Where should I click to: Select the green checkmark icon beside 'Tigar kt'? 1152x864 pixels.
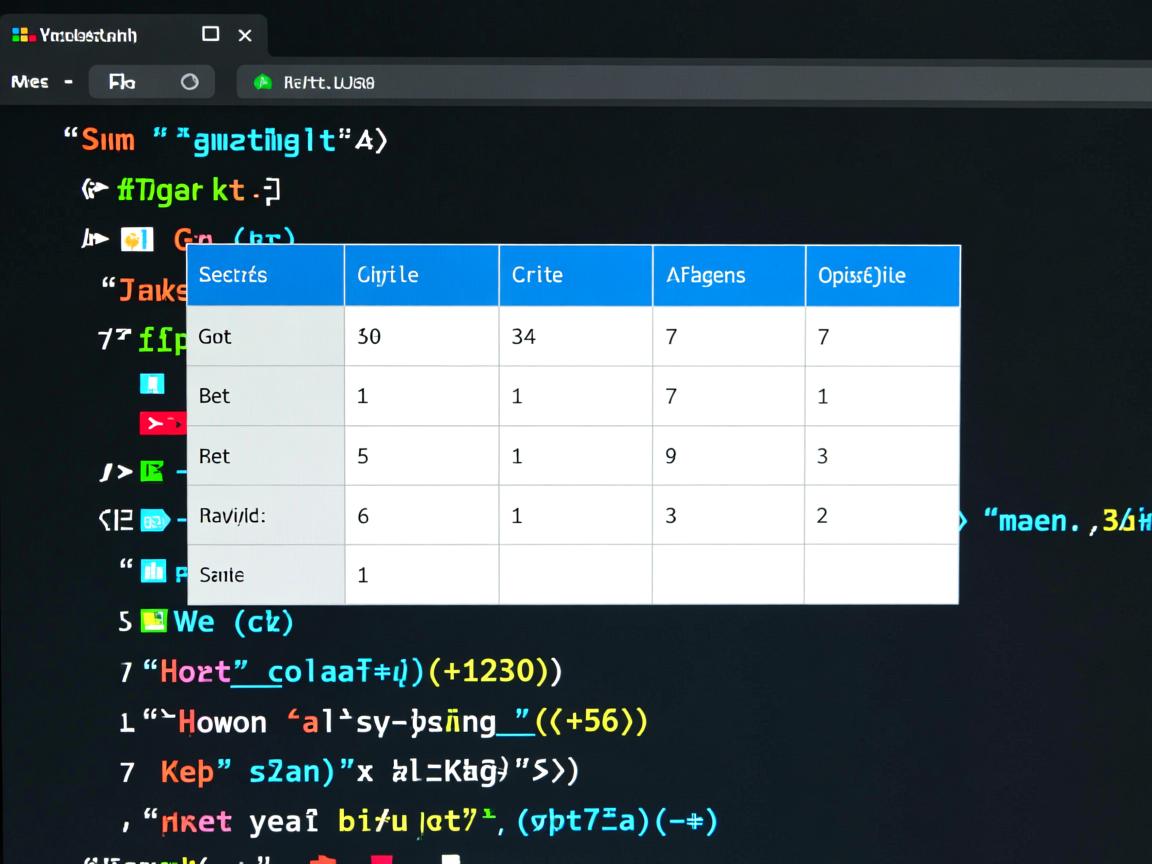(93, 190)
